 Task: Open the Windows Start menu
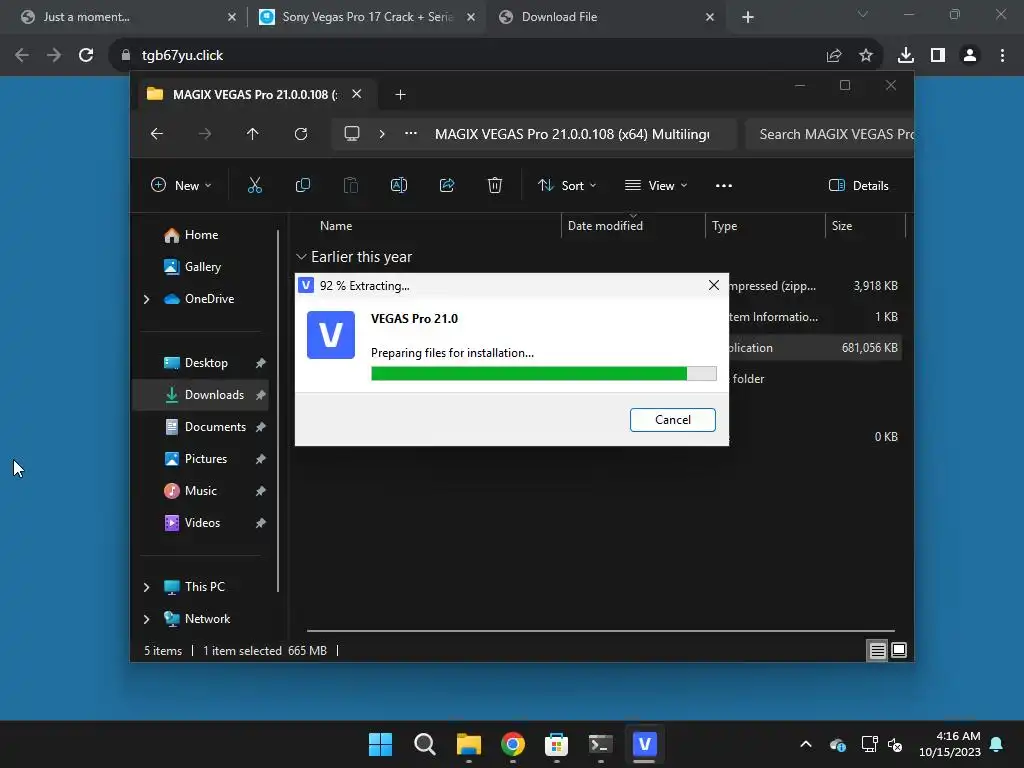(381, 744)
